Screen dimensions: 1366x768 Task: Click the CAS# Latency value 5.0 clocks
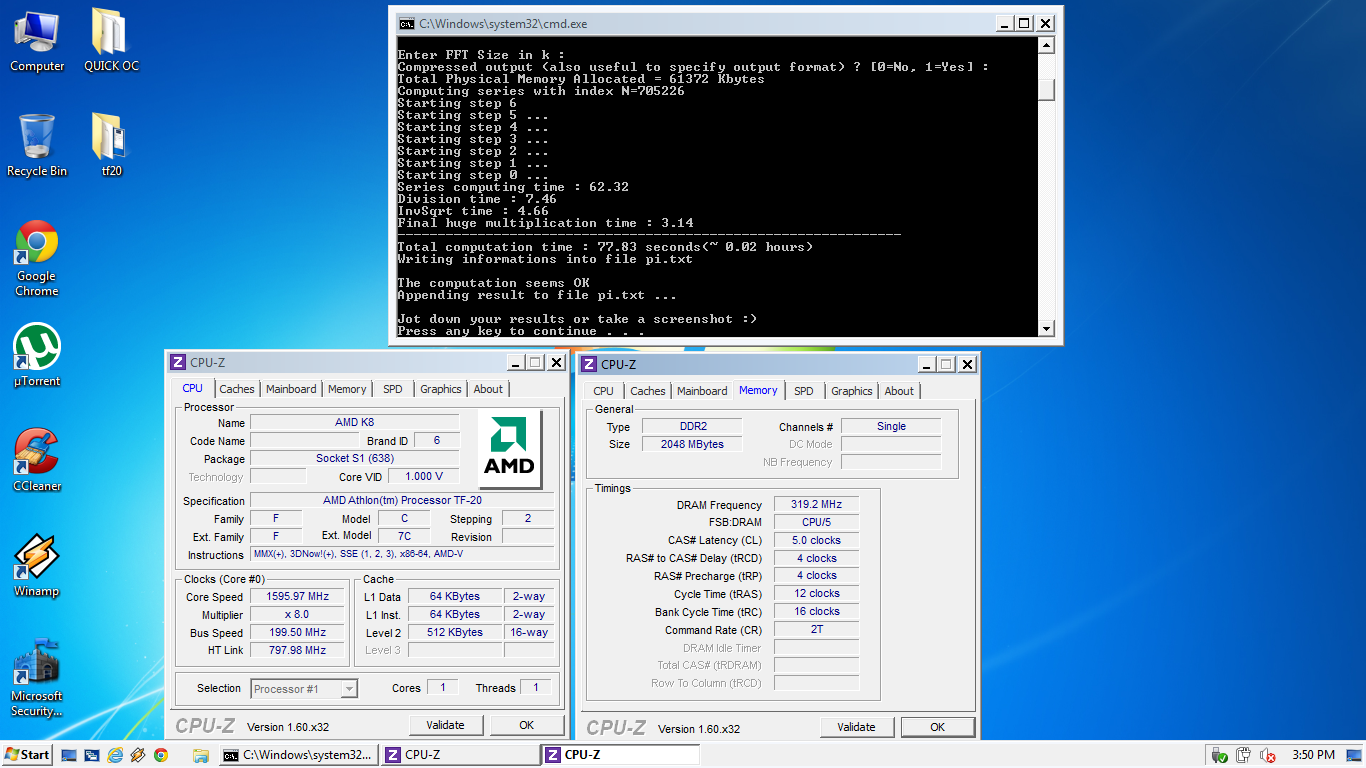pos(816,541)
